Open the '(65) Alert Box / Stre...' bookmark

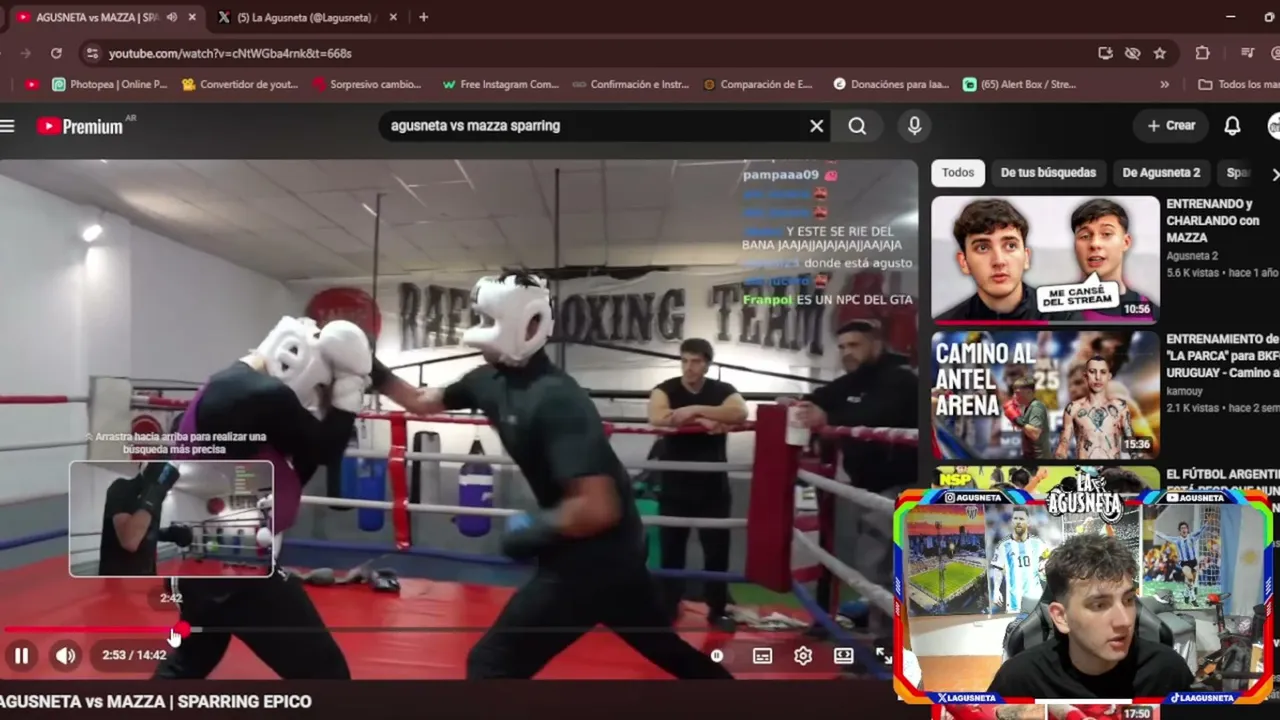(1019, 85)
